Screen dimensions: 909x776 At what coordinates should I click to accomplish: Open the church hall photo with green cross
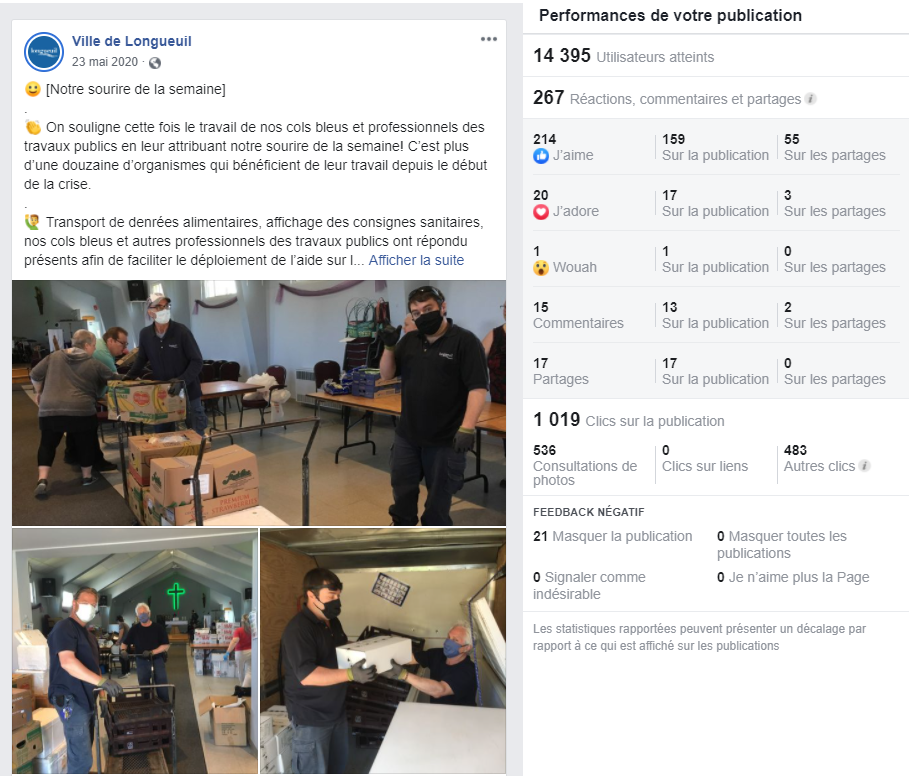pyautogui.click(x=135, y=651)
